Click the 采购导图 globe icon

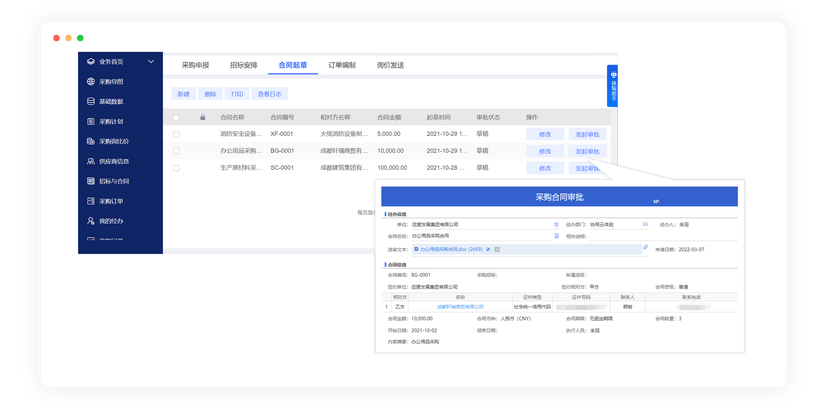[x=91, y=82]
